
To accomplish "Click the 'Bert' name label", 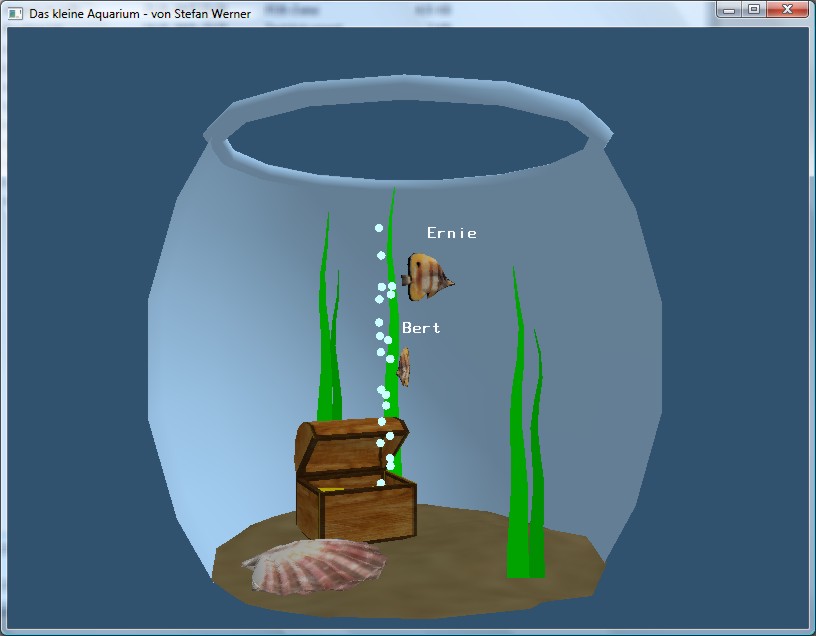I will pyautogui.click(x=421, y=328).
